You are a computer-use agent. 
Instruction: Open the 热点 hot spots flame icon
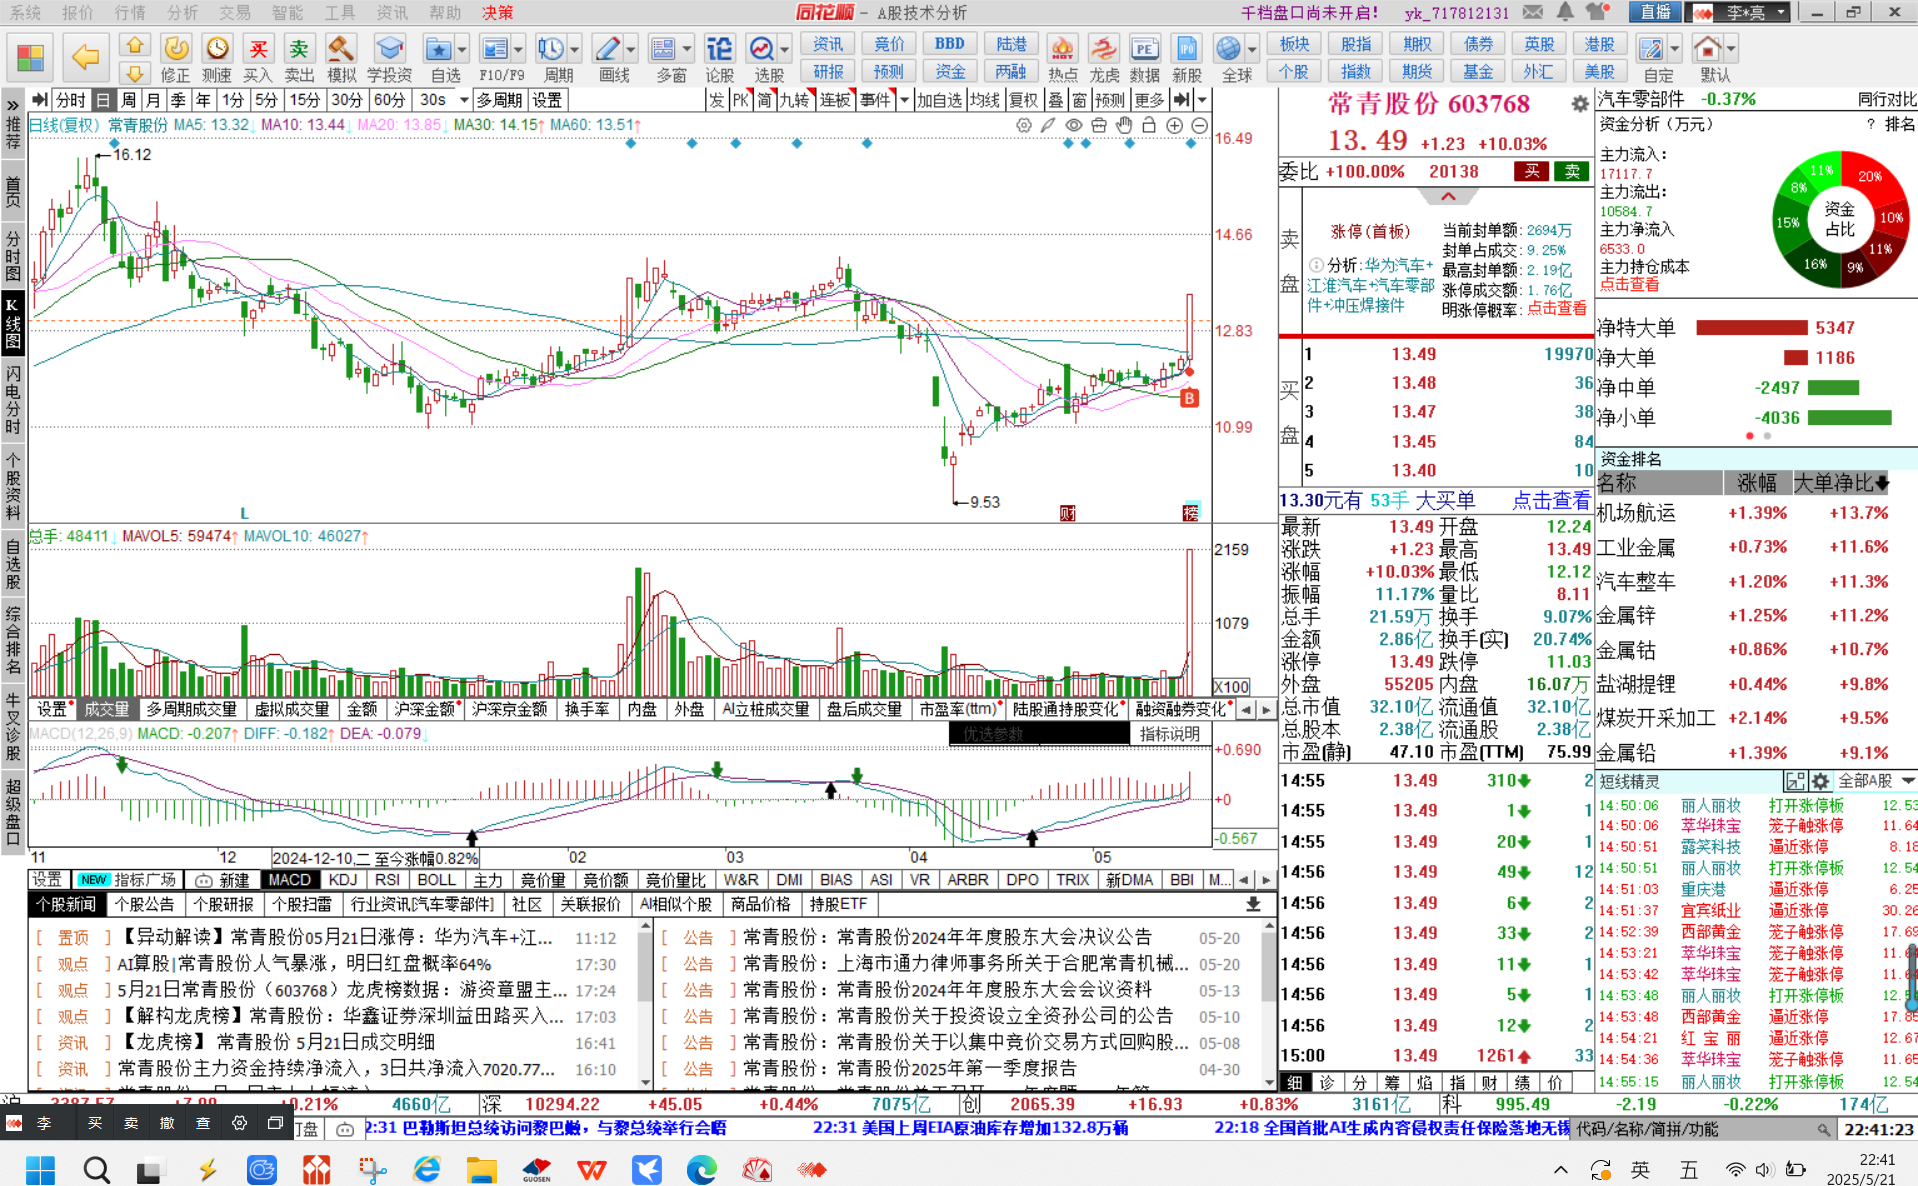[x=1062, y=58]
